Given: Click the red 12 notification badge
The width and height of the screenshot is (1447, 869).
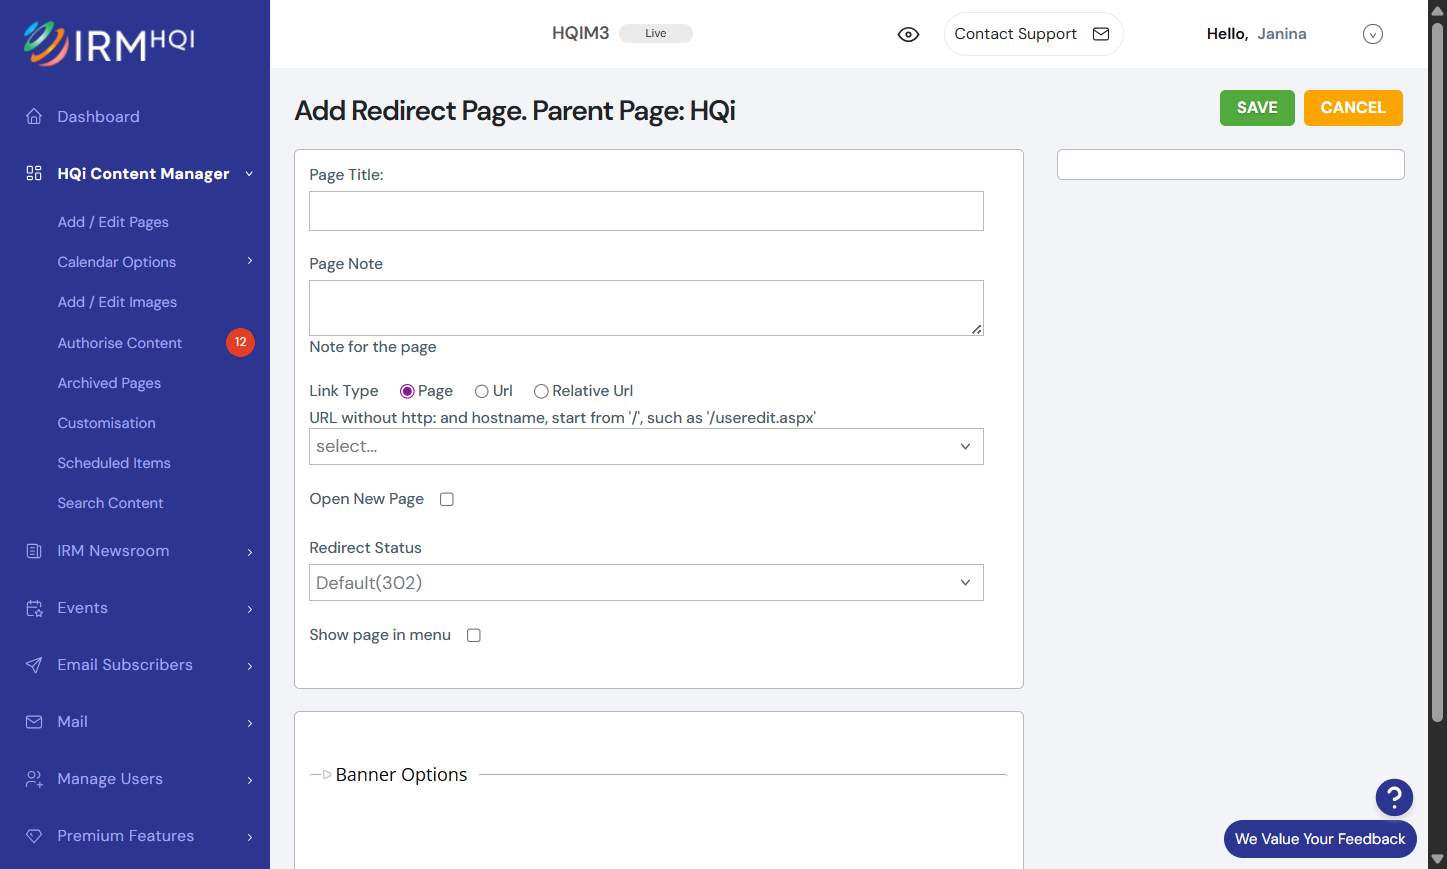Looking at the screenshot, I should (240, 342).
